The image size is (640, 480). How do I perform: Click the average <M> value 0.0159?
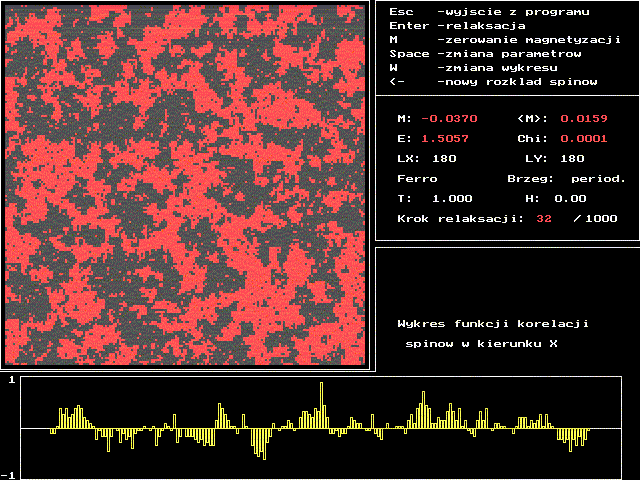point(584,118)
